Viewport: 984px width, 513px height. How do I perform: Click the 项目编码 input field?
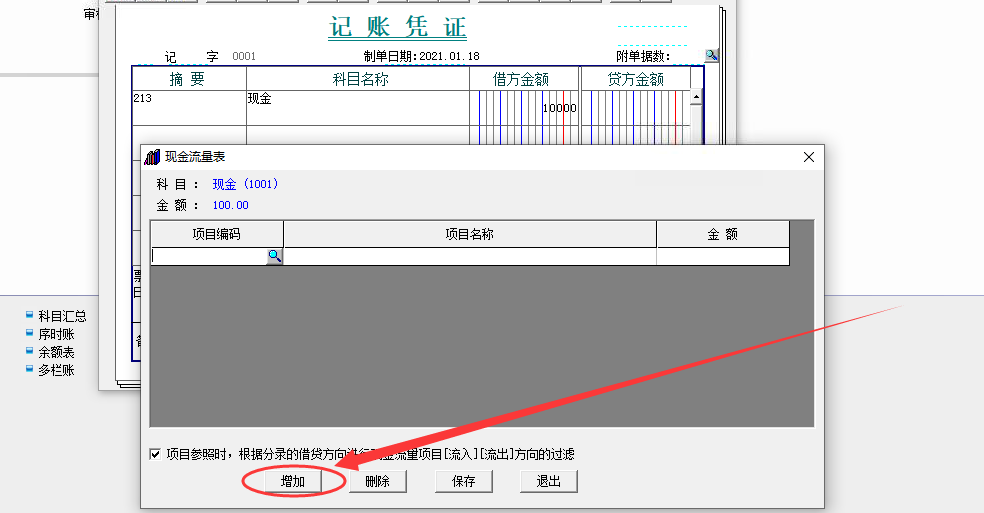(209, 256)
